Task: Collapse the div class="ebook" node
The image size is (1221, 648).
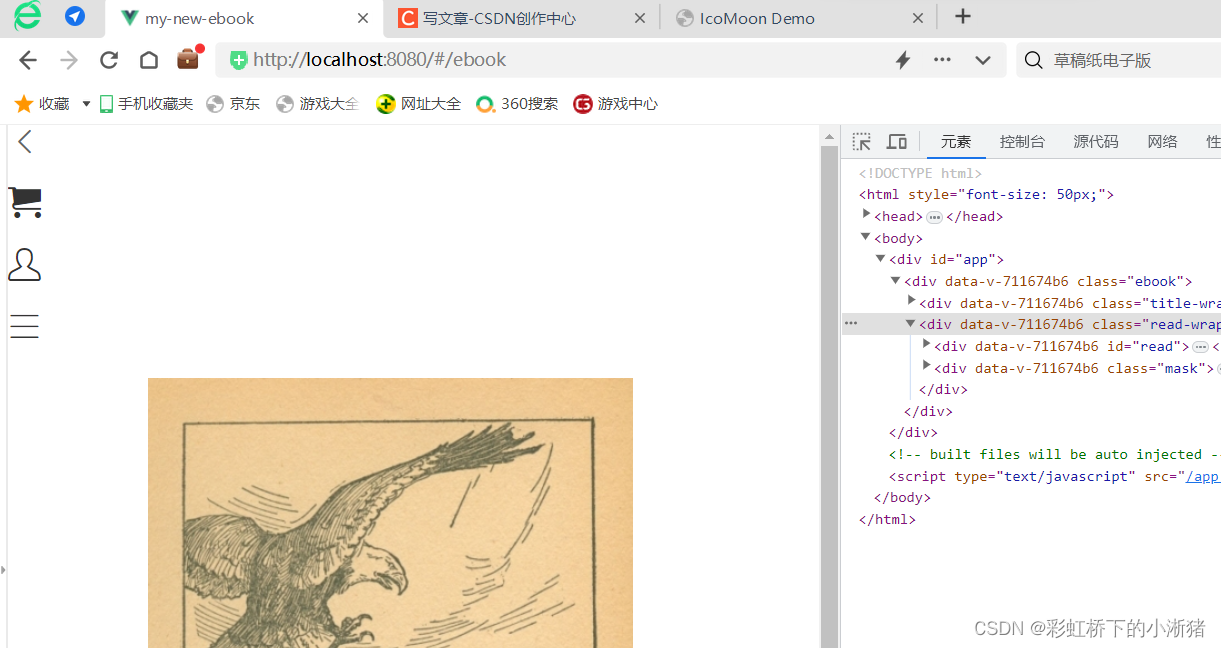Action: tap(896, 280)
